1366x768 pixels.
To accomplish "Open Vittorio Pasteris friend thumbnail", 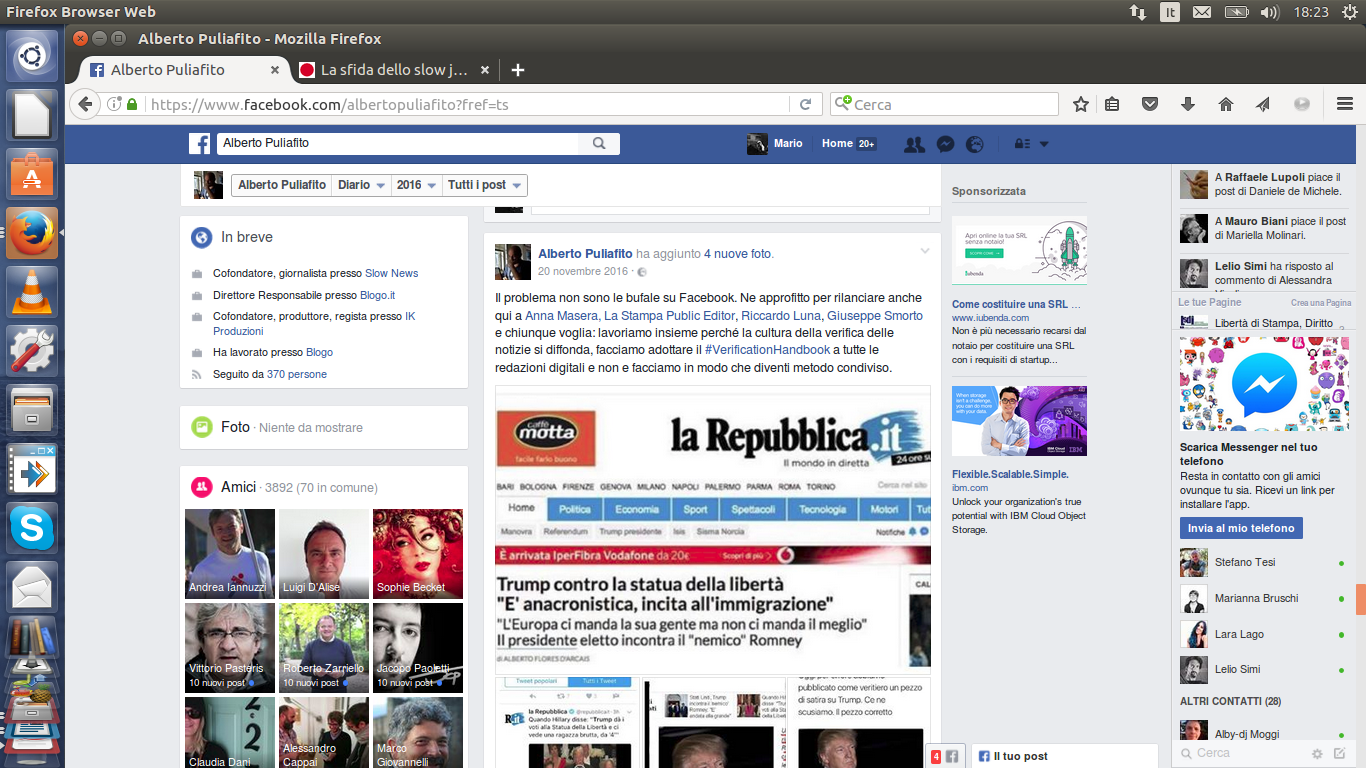I will coord(230,648).
